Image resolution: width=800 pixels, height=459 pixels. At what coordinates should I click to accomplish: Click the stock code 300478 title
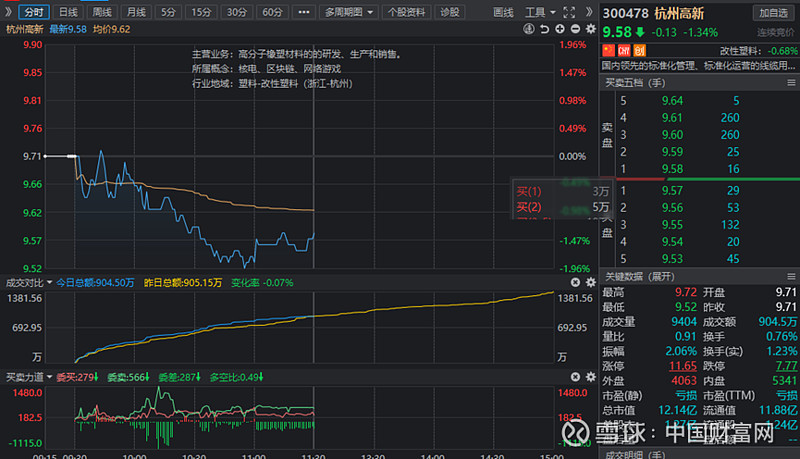(626, 13)
